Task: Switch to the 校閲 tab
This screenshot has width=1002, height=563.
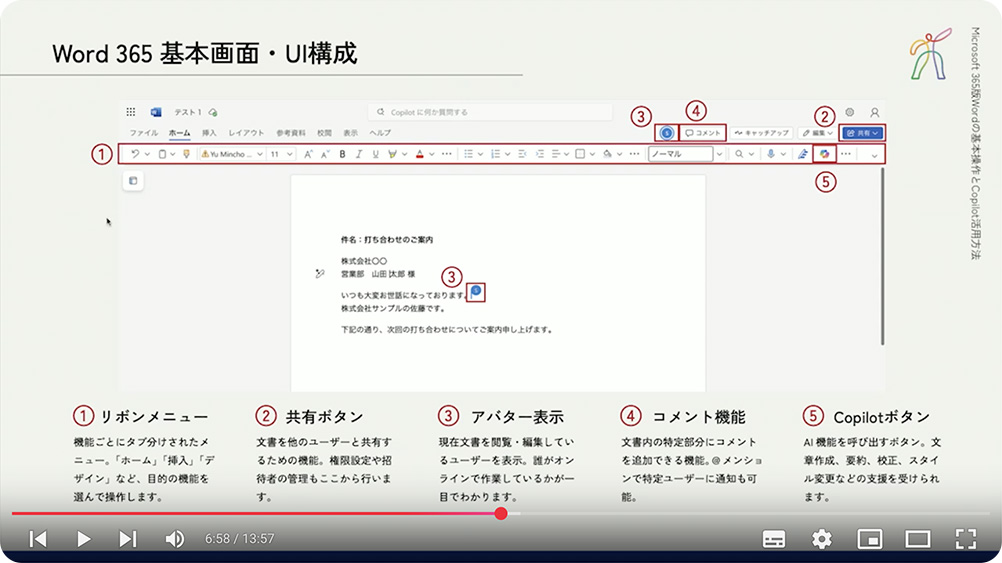Action: pos(325,133)
